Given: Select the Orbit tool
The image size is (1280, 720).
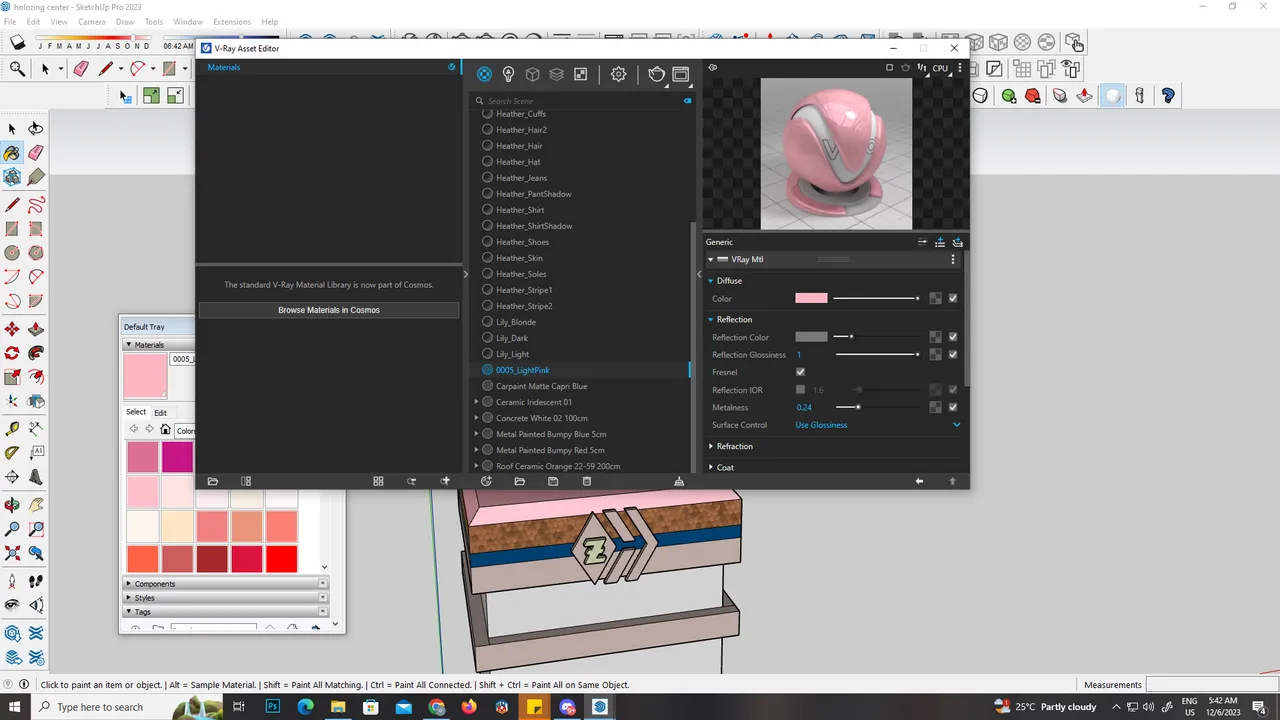Looking at the screenshot, I should 12,505.
